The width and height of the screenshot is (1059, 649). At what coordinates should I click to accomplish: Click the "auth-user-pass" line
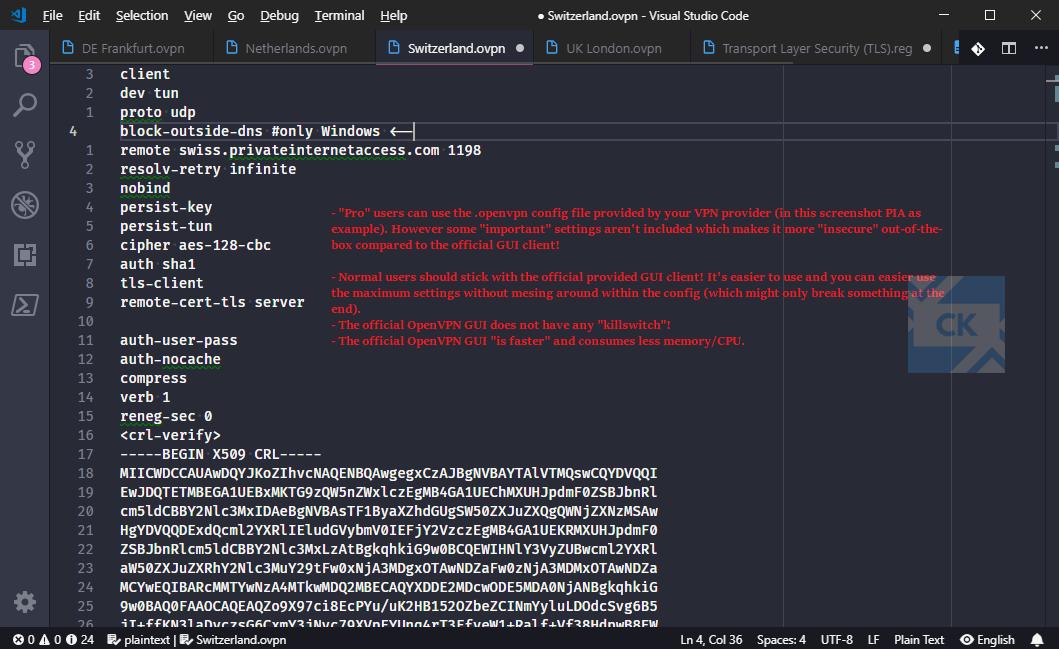point(178,340)
